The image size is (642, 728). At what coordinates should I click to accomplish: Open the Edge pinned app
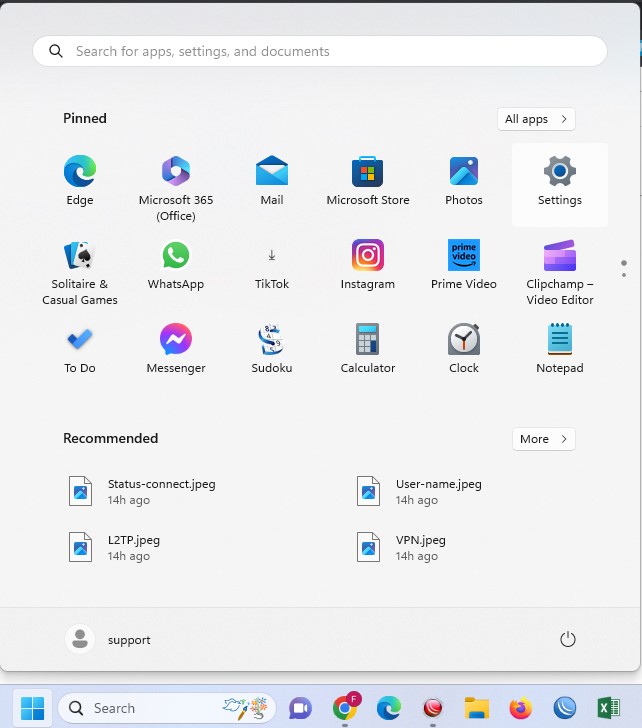click(x=79, y=182)
